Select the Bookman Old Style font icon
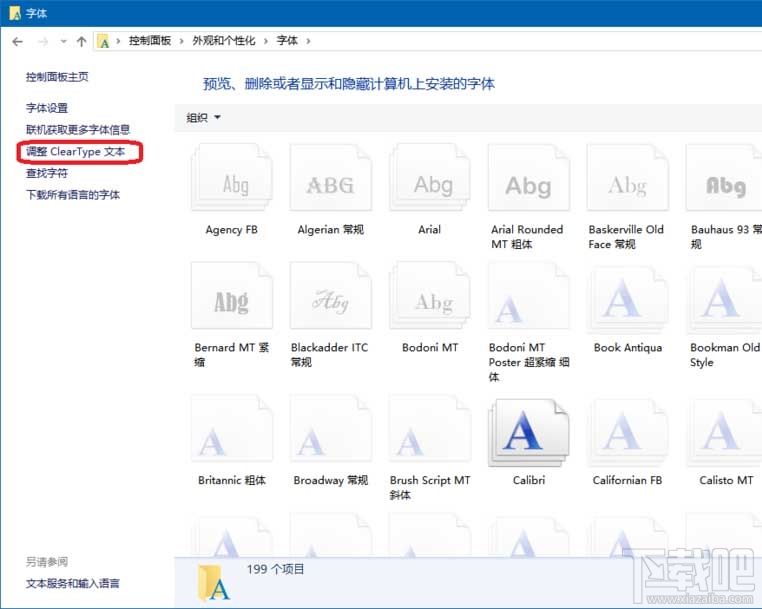 pyautogui.click(x=724, y=298)
